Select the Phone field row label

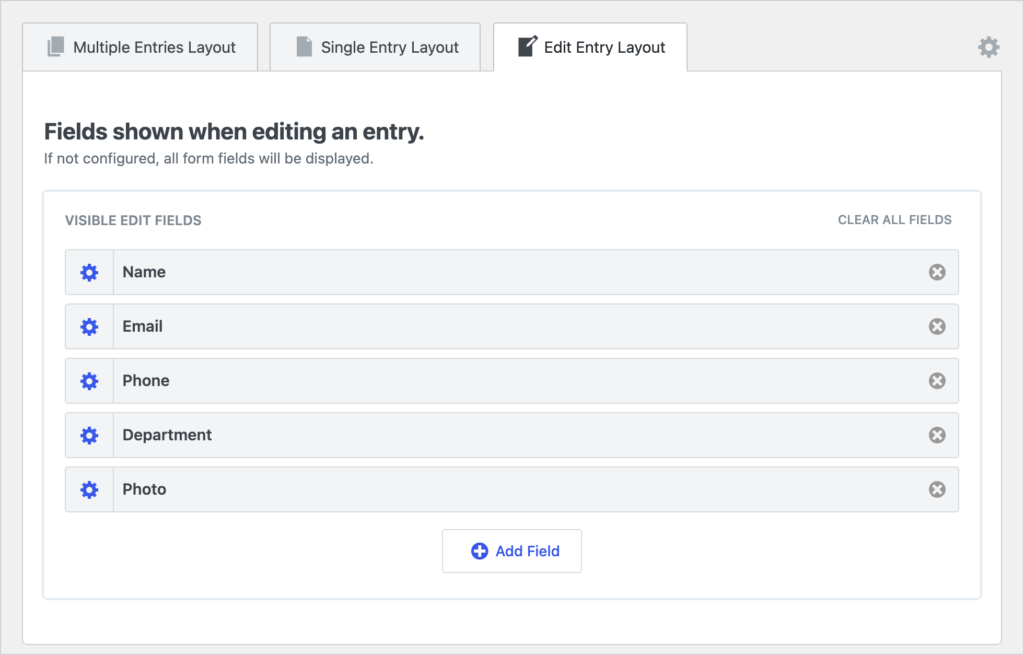[x=146, y=381]
